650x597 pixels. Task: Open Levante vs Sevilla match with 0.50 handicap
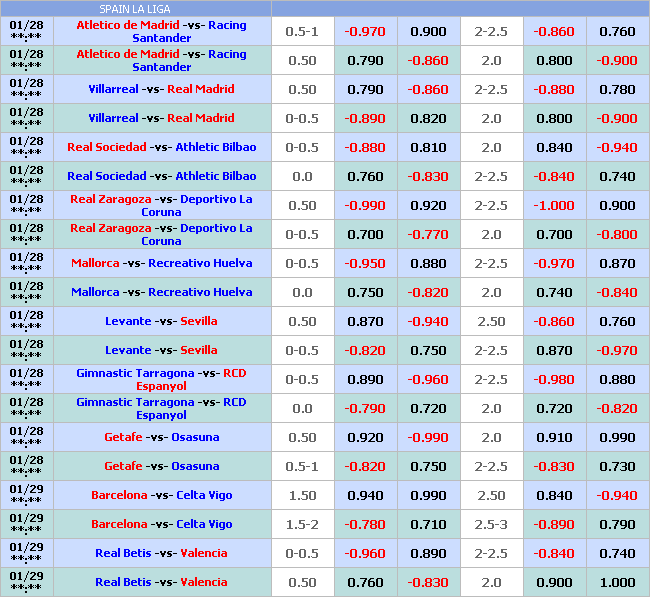[161, 321]
